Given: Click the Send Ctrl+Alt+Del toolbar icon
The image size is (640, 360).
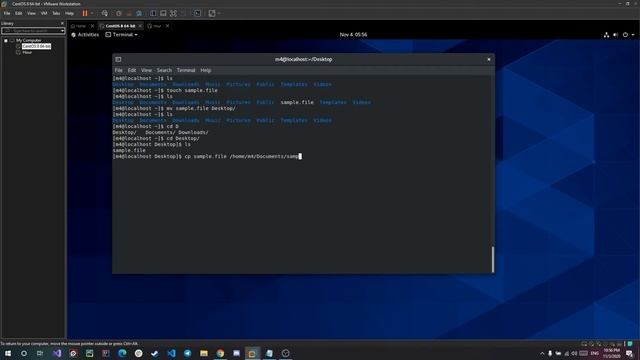Looking at the screenshot, I should (105, 13).
